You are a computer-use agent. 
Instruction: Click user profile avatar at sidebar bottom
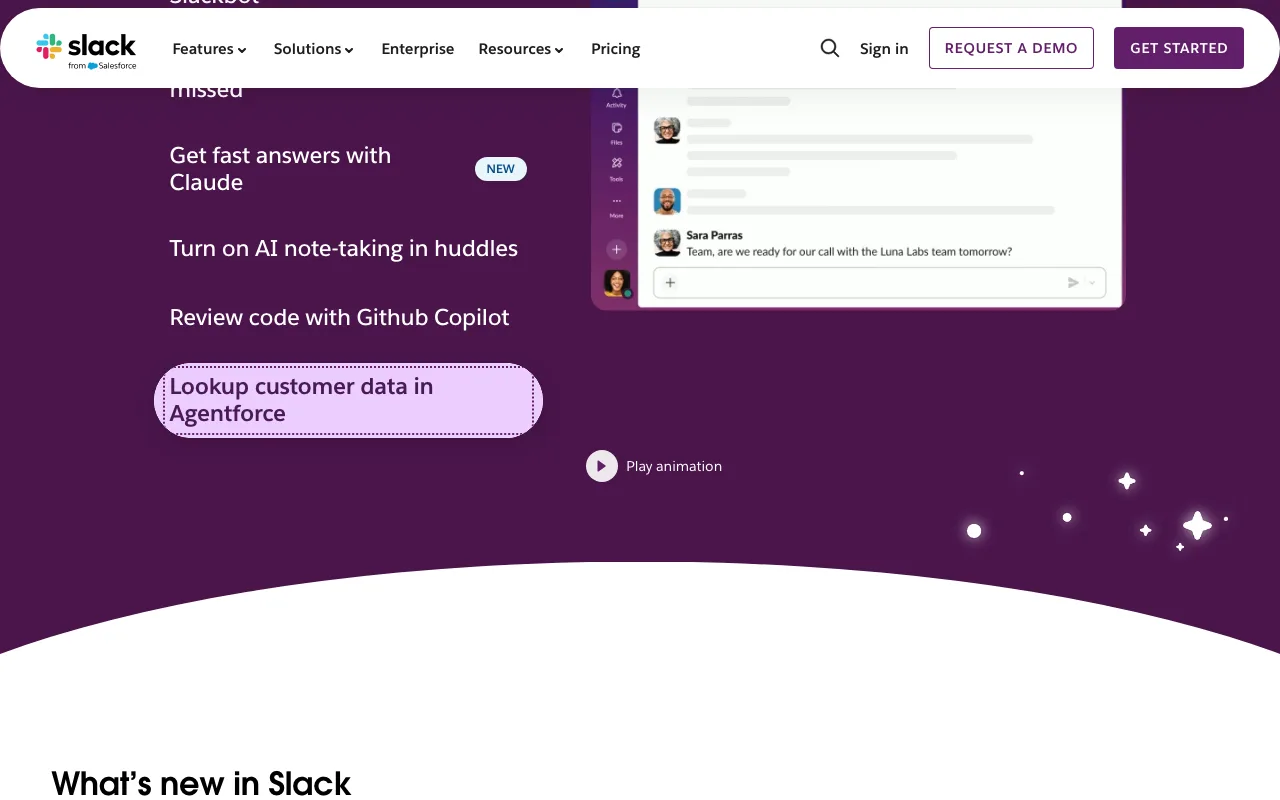pos(617,283)
